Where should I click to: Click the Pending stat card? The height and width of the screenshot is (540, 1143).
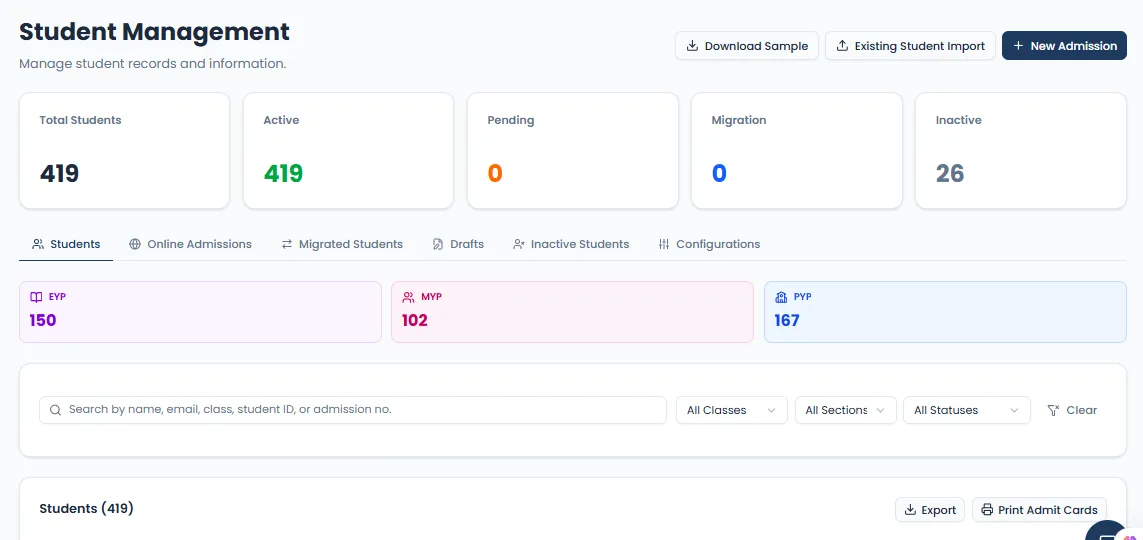(572, 151)
